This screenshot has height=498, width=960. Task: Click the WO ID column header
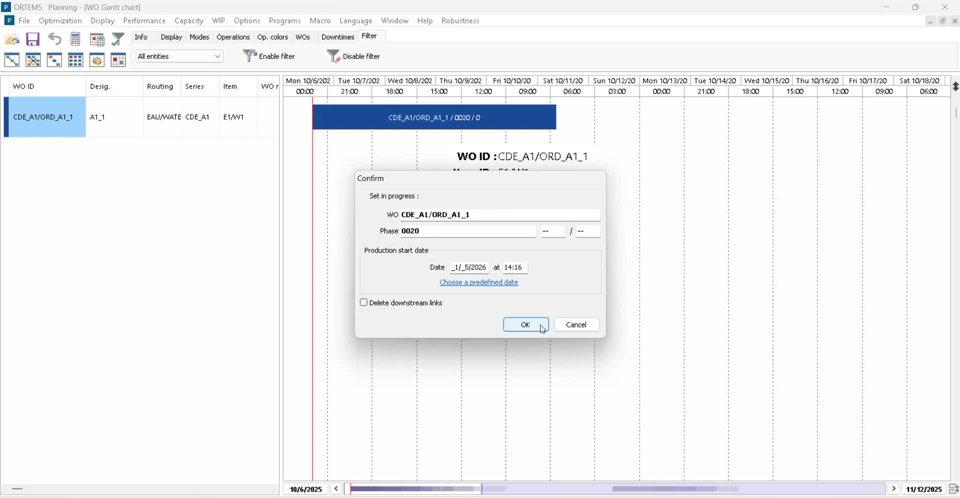point(45,86)
